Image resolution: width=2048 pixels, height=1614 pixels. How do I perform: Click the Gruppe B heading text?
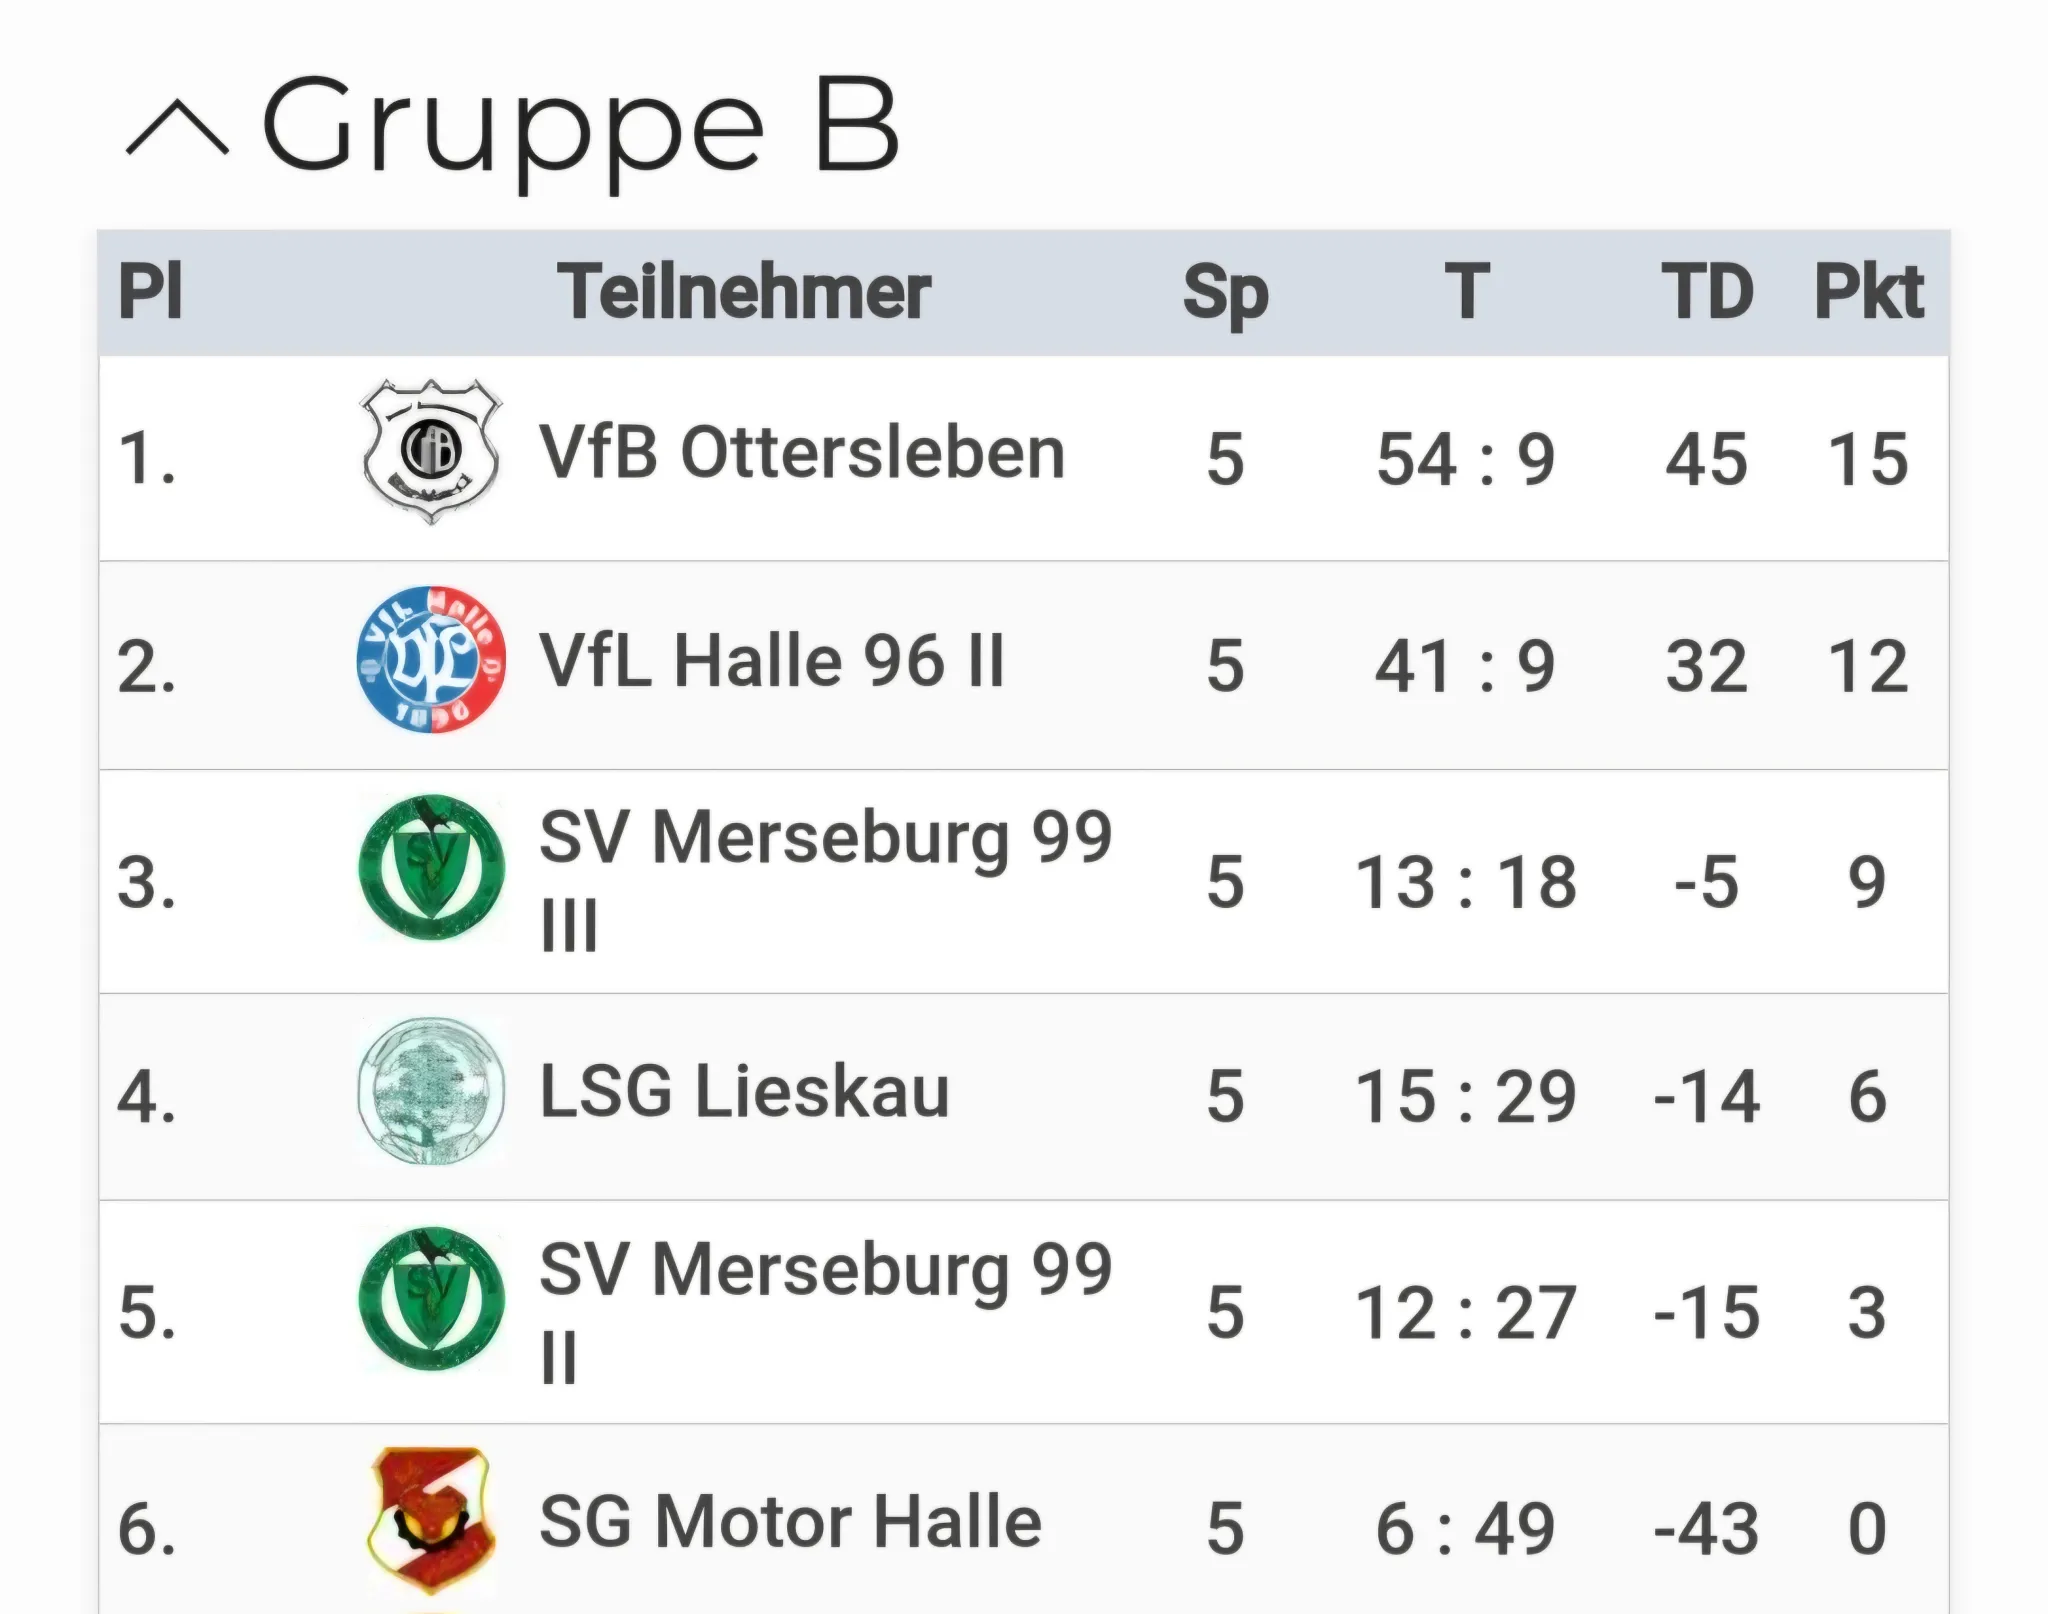(x=580, y=130)
